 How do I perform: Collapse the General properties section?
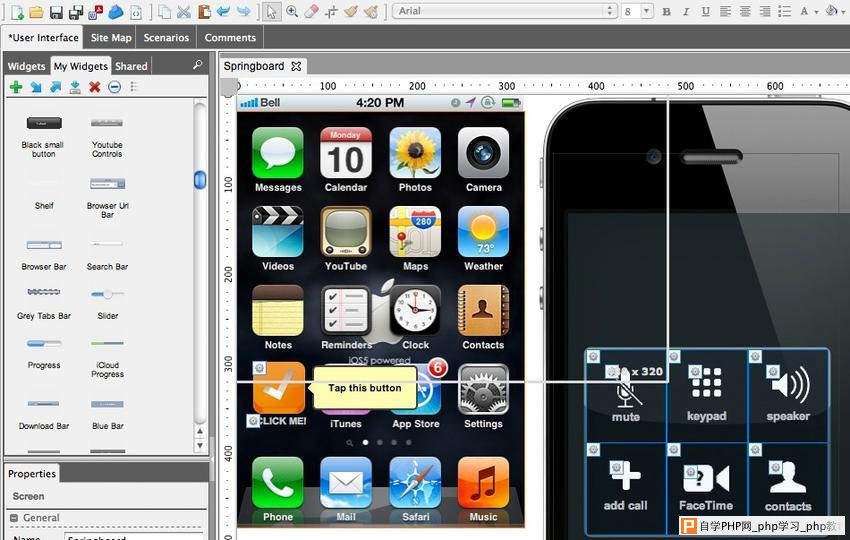(x=14, y=518)
